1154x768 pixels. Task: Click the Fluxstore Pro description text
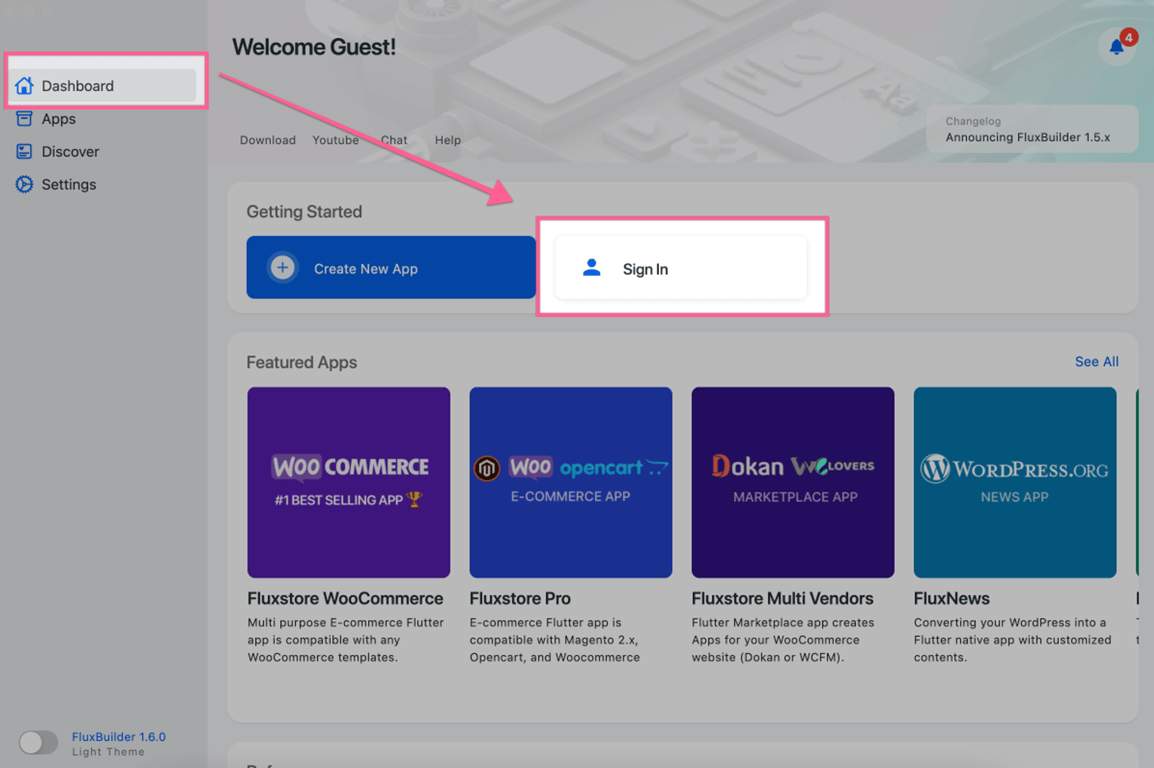555,640
